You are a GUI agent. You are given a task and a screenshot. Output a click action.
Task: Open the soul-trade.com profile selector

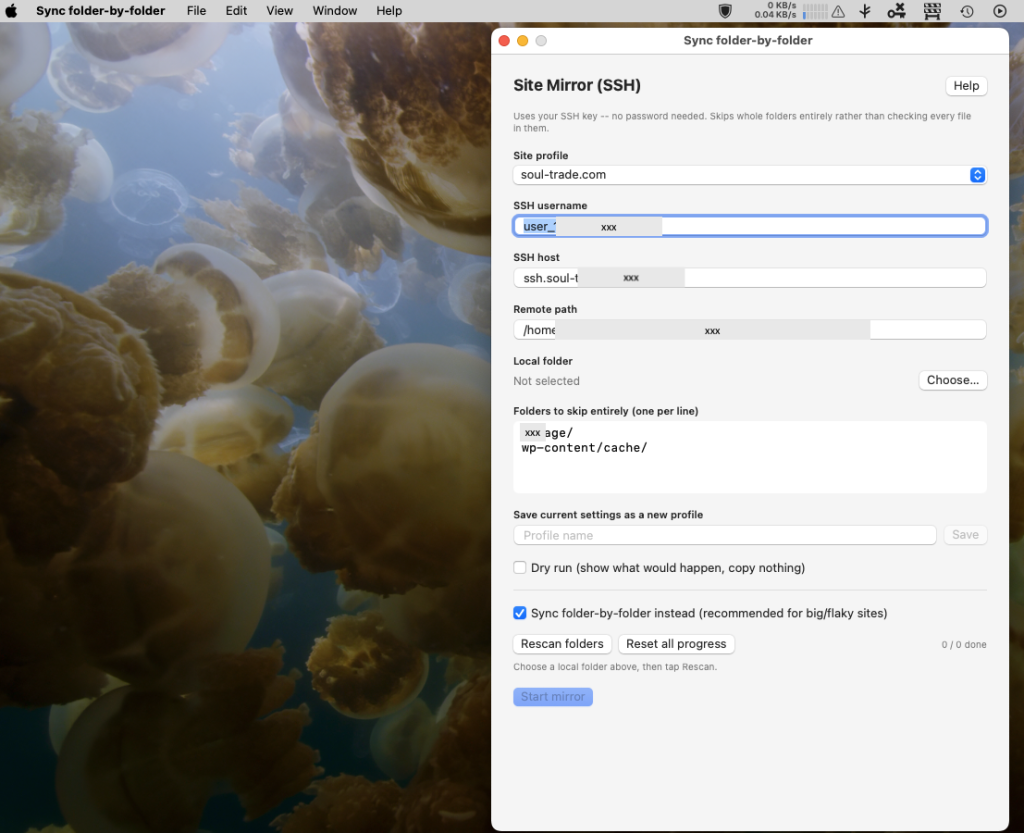pyautogui.click(x=750, y=174)
